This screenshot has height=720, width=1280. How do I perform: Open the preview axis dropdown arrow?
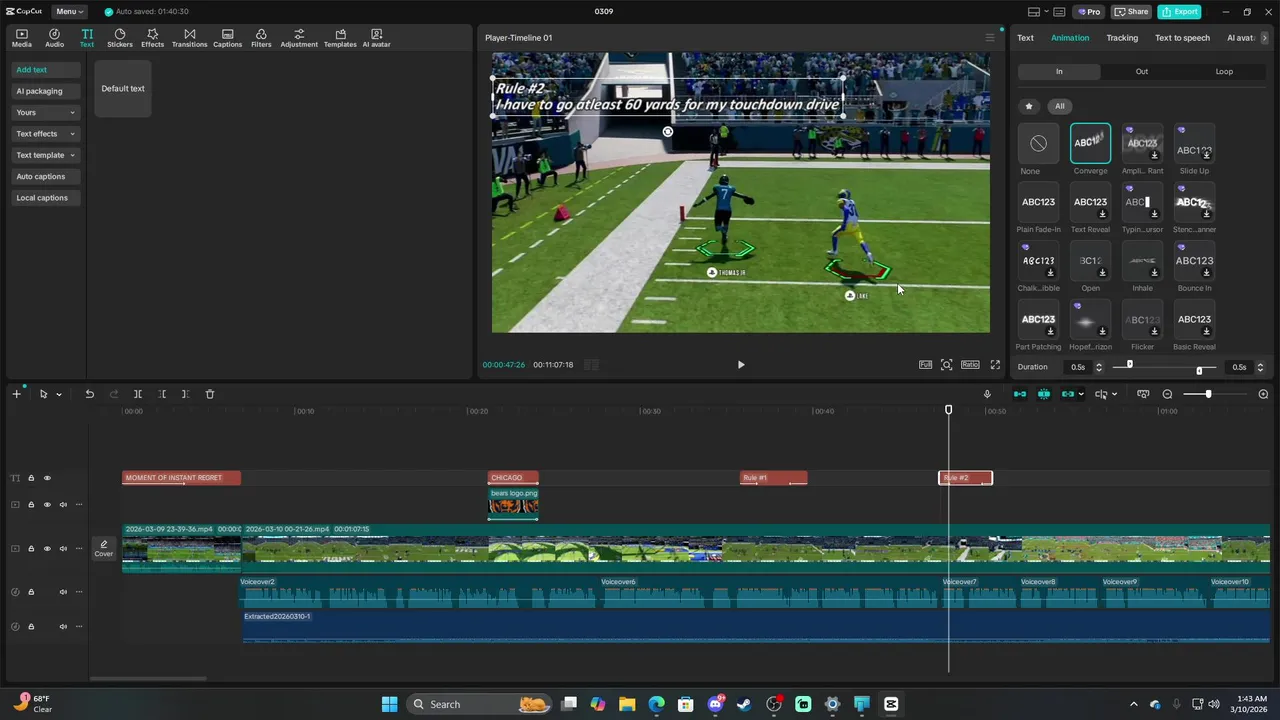pyautogui.click(x=1114, y=395)
